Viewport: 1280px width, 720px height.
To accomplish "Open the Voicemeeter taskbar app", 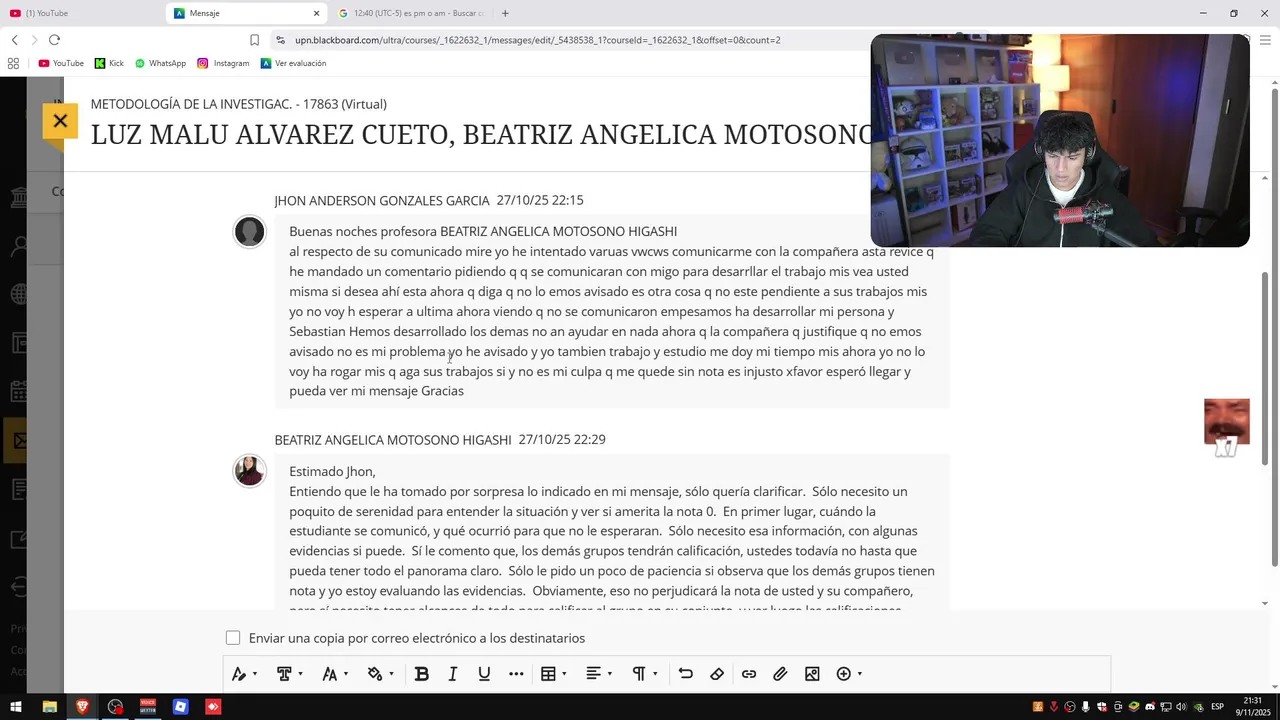I will point(148,707).
